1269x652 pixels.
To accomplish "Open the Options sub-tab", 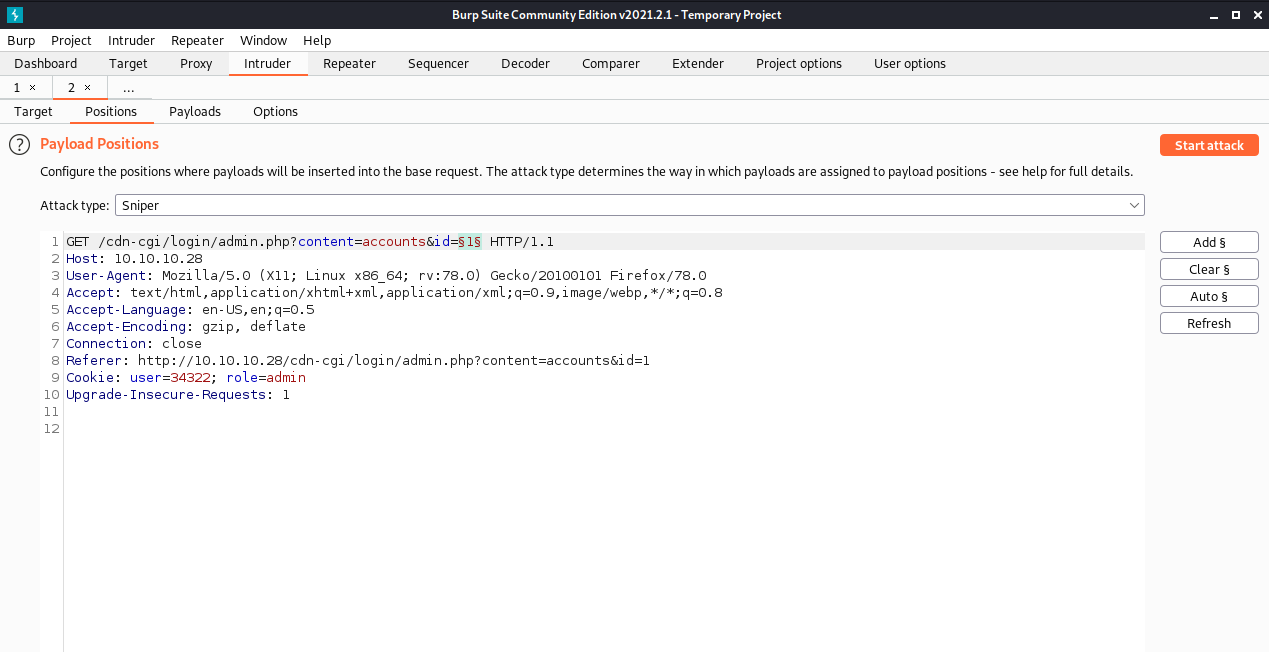I will pos(275,112).
